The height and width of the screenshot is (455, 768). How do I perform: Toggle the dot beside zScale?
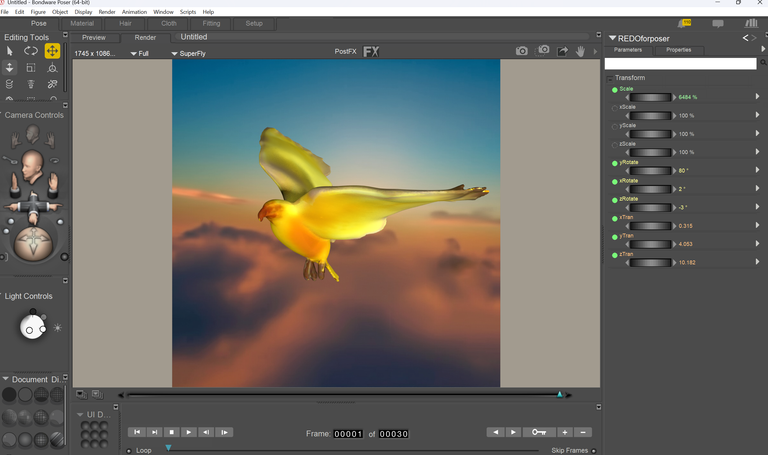[x=615, y=145]
